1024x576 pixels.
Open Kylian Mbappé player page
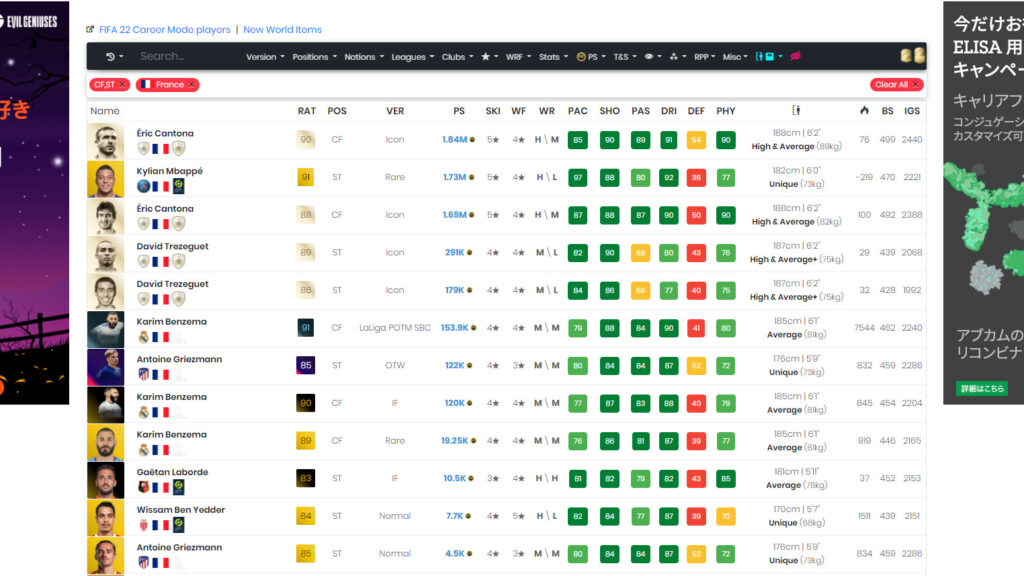coord(169,171)
